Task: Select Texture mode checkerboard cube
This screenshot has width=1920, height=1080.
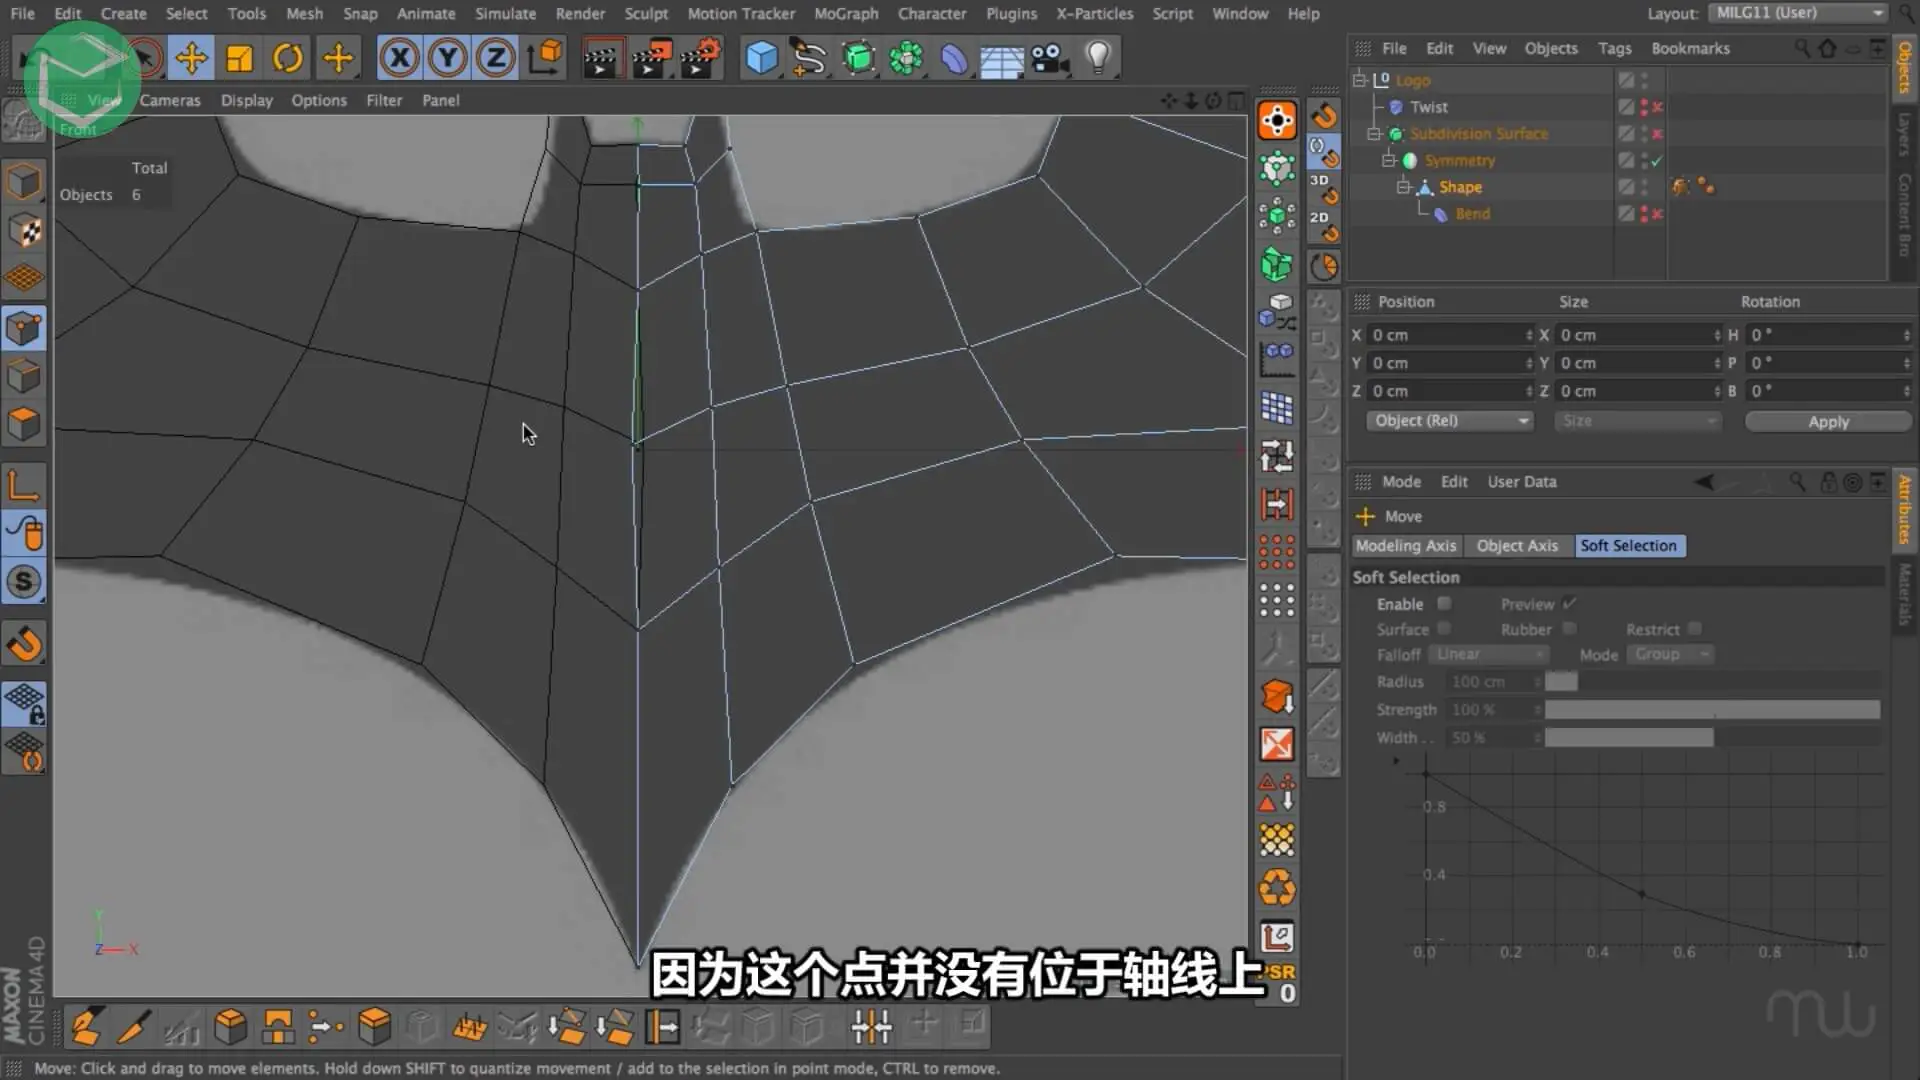Action: (24, 231)
